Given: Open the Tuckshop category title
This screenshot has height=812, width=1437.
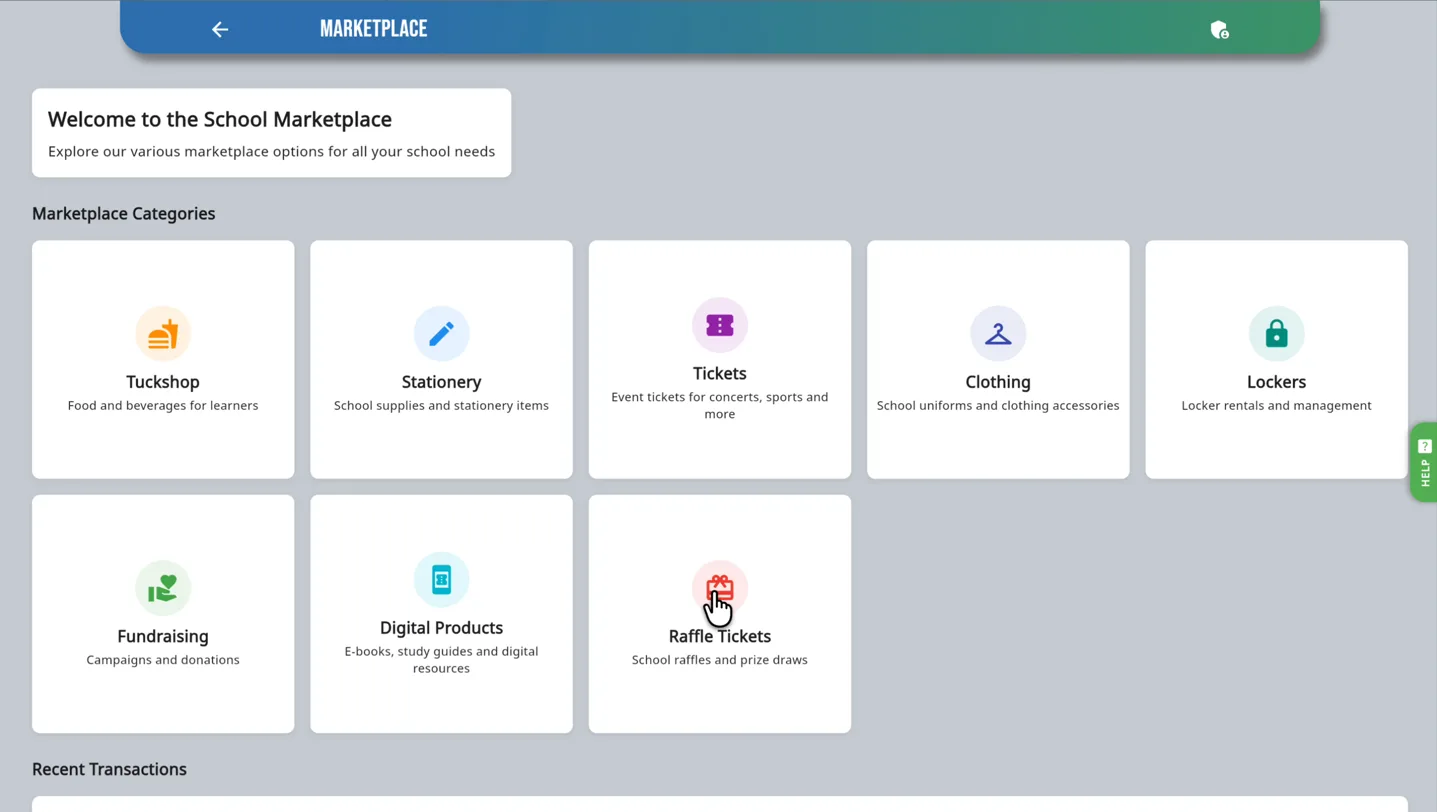Looking at the screenshot, I should 163,382.
